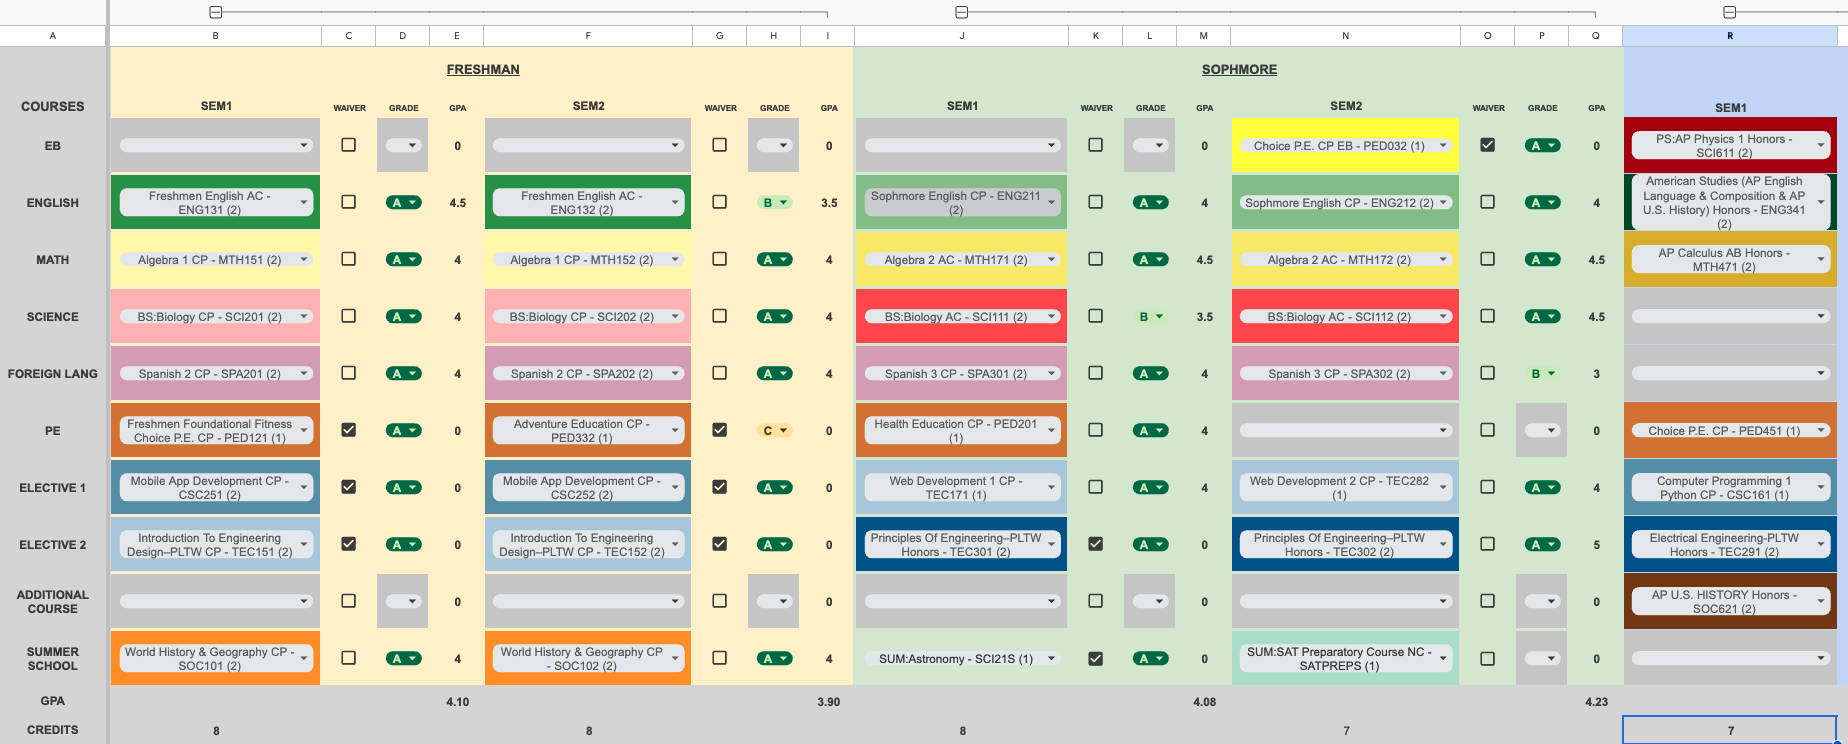Open Choice P.E. CP EB - PED032 dropdown
The width and height of the screenshot is (1848, 744).
[1345, 146]
